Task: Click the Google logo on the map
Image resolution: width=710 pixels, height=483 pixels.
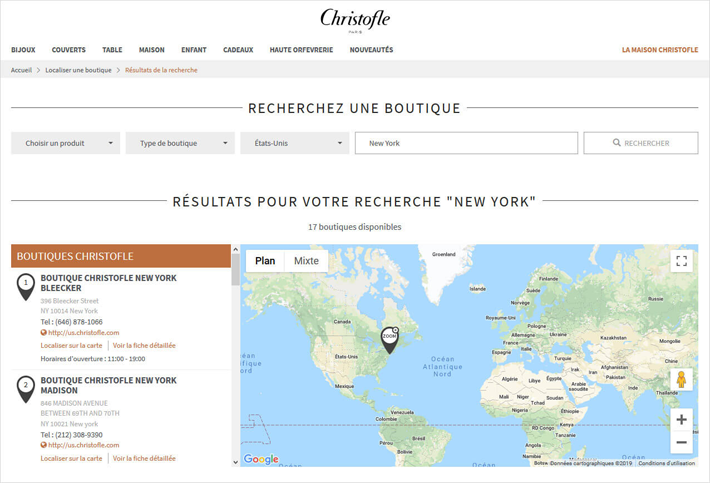Action: click(x=261, y=459)
